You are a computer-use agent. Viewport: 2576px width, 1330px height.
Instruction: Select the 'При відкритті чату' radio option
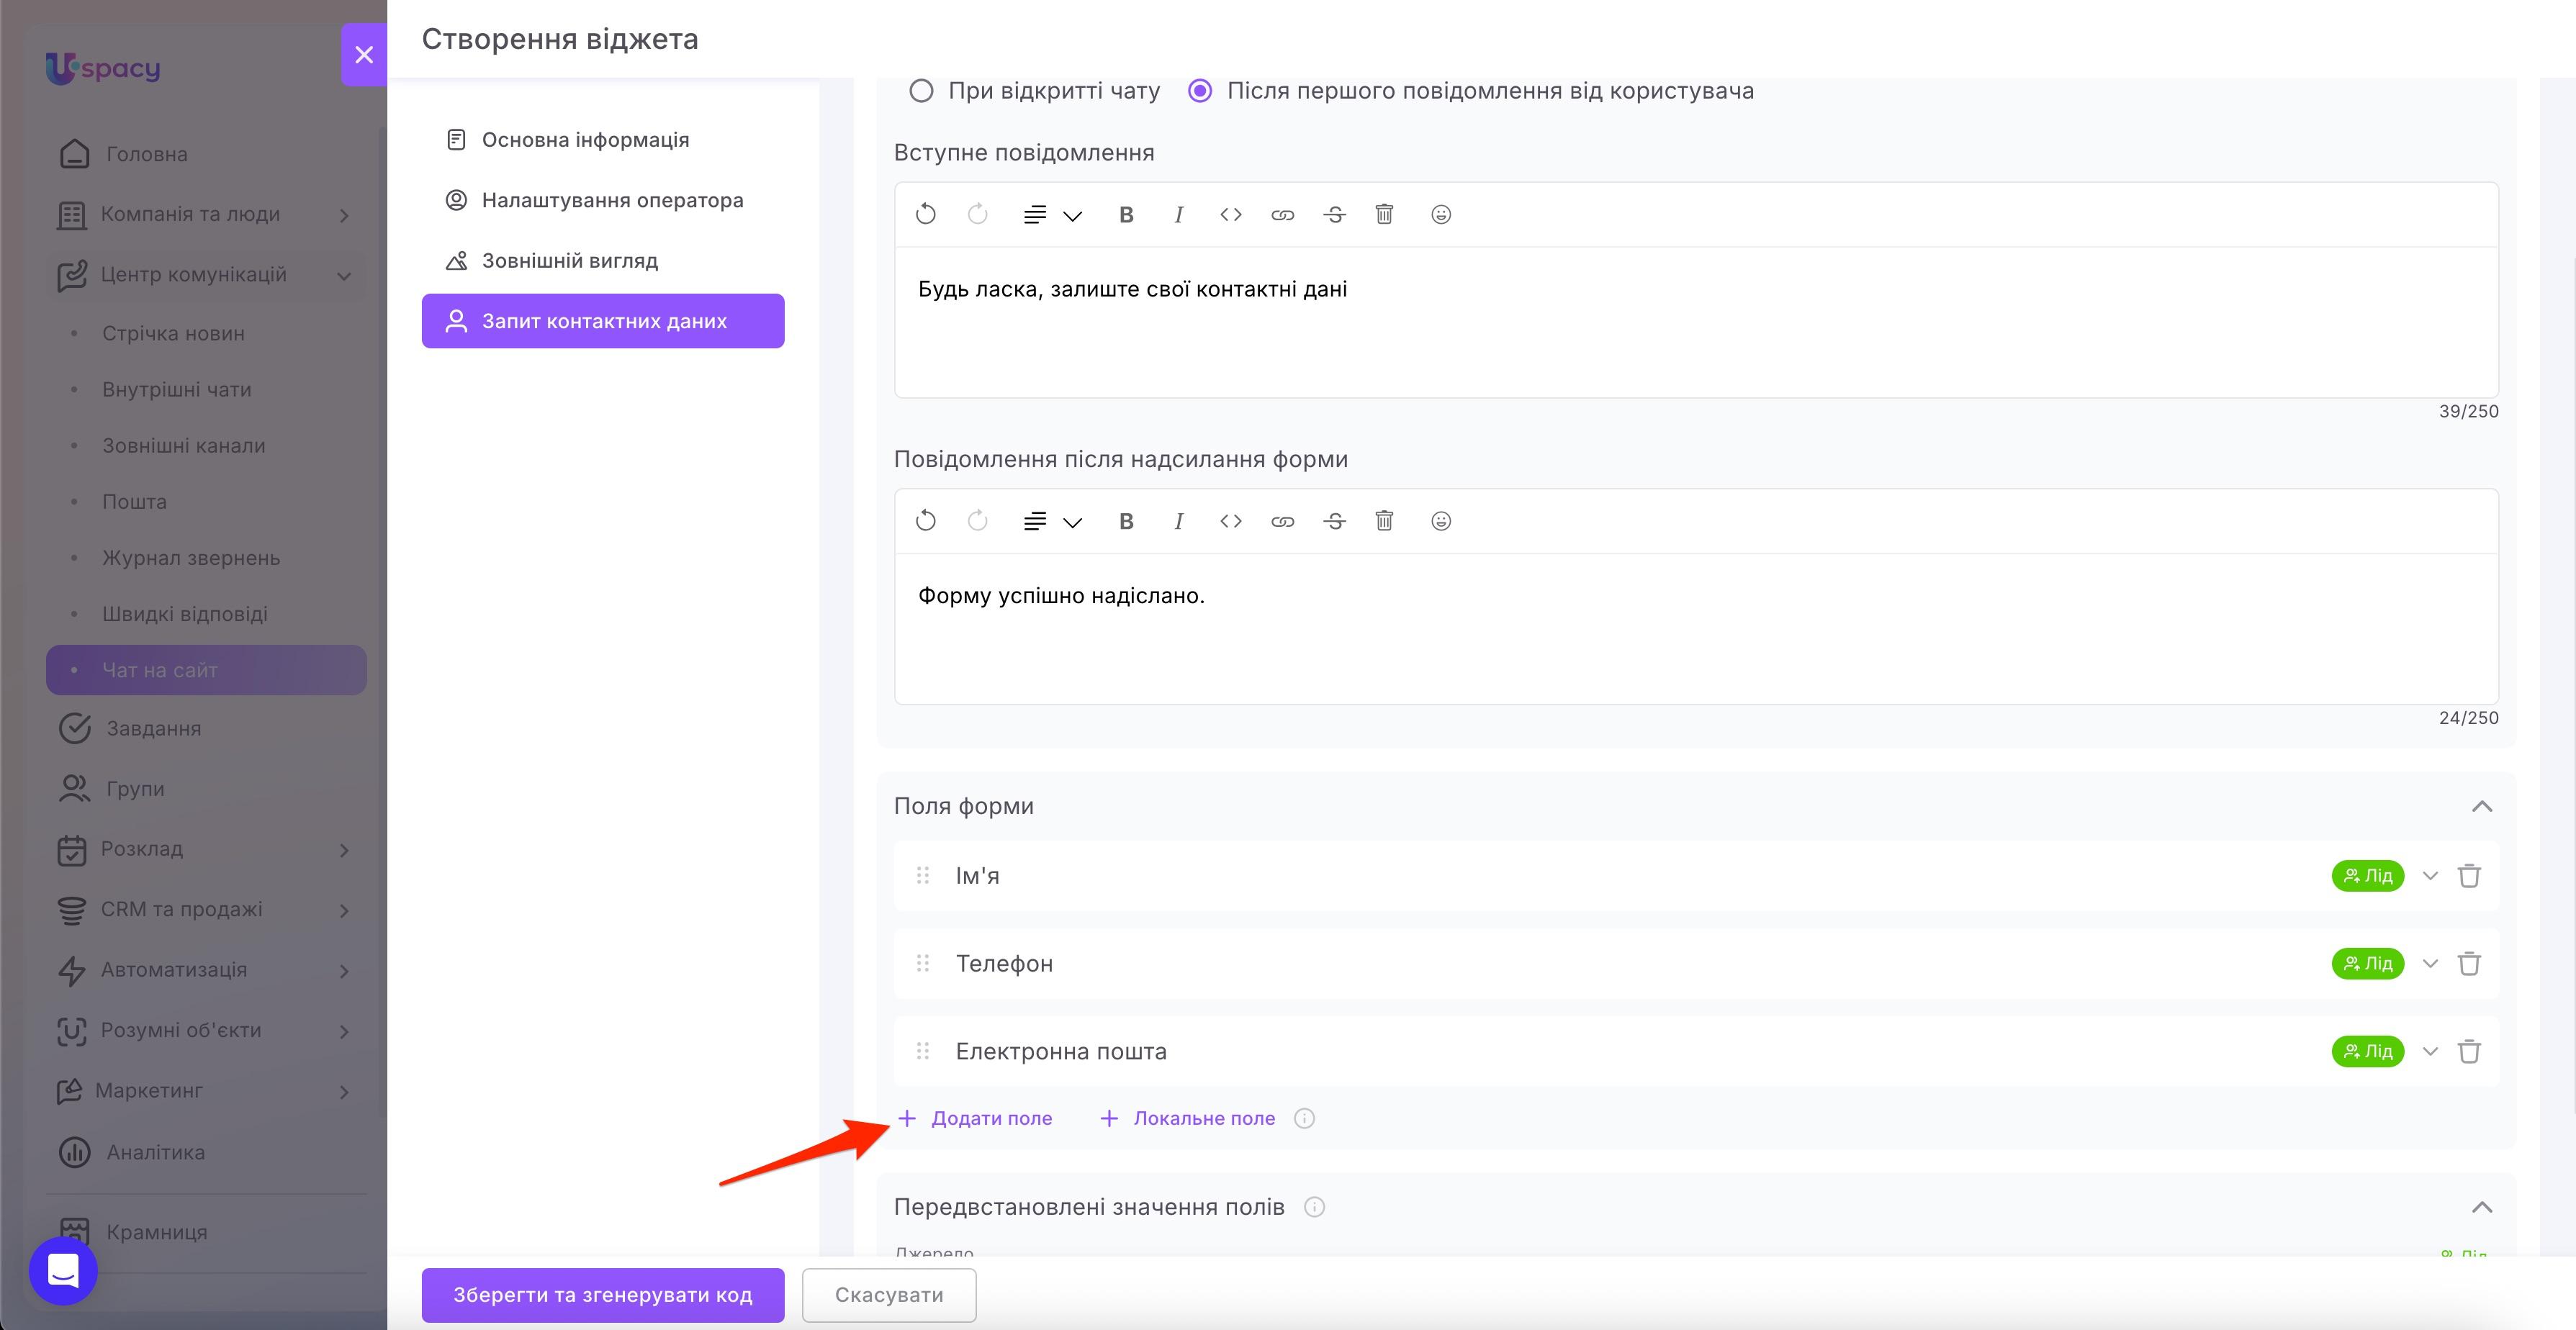coord(921,91)
